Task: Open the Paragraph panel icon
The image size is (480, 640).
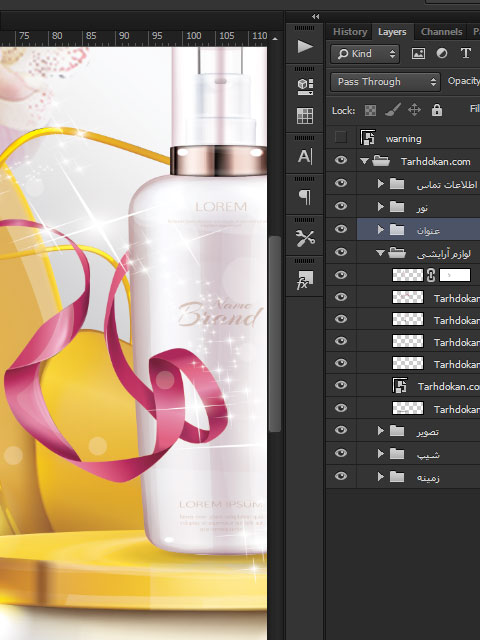Action: [x=305, y=197]
